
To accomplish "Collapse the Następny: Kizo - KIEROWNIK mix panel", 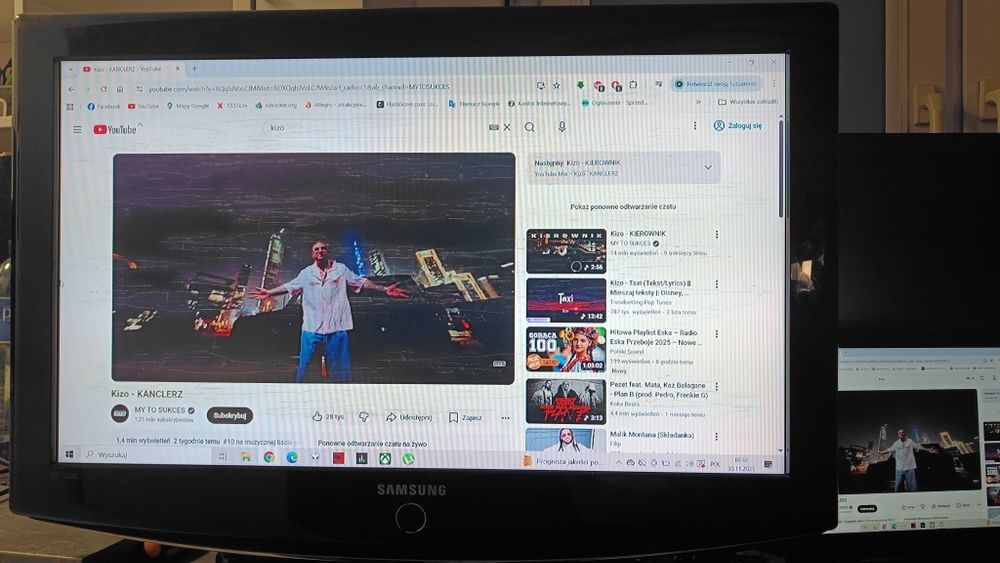I will coord(708,167).
